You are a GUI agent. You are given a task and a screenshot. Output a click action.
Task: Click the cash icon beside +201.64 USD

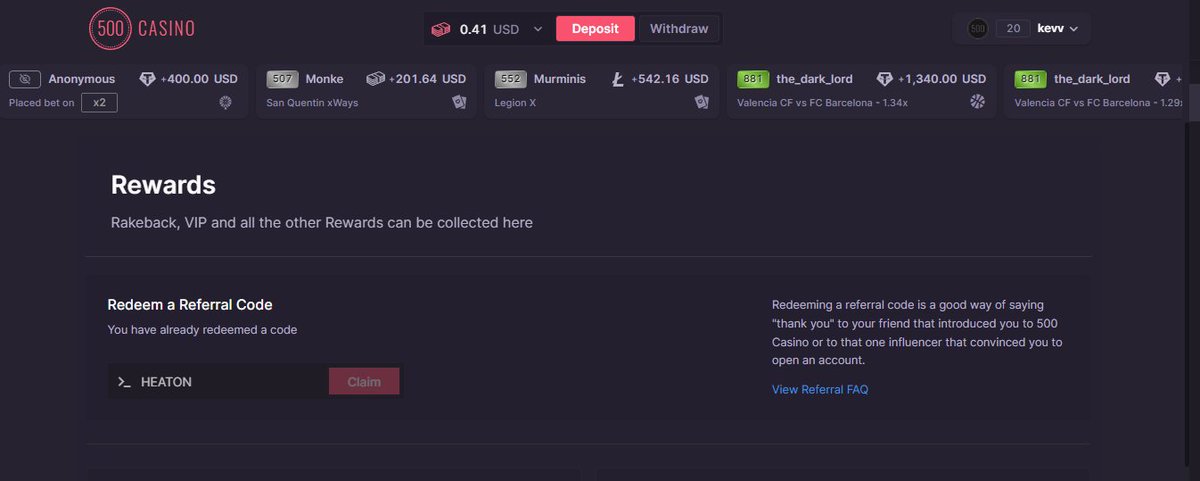(x=375, y=79)
